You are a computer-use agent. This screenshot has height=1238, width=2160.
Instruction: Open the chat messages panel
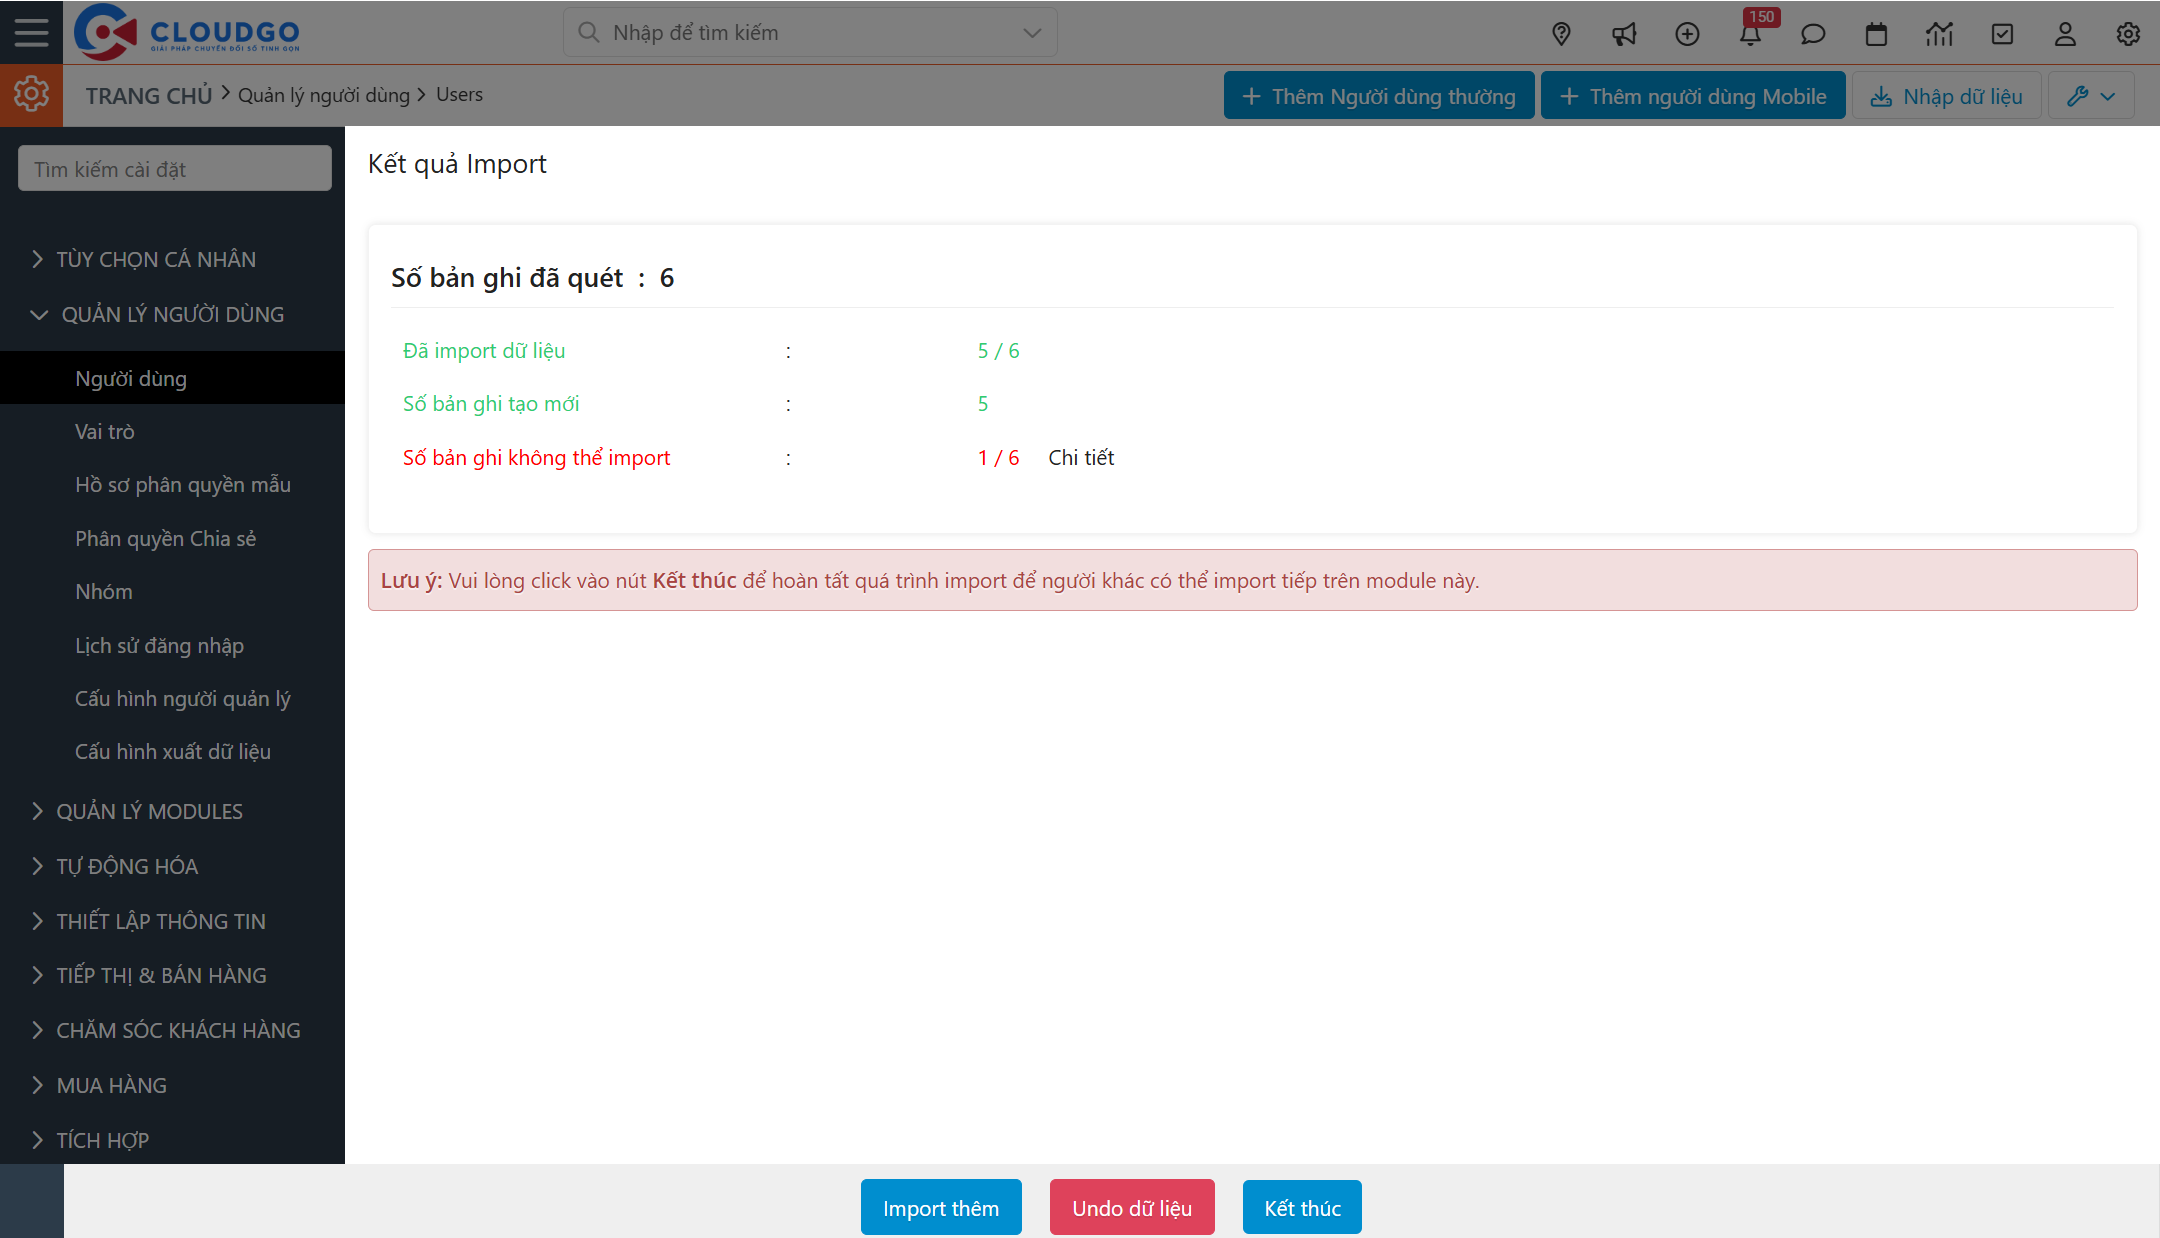tap(1813, 33)
